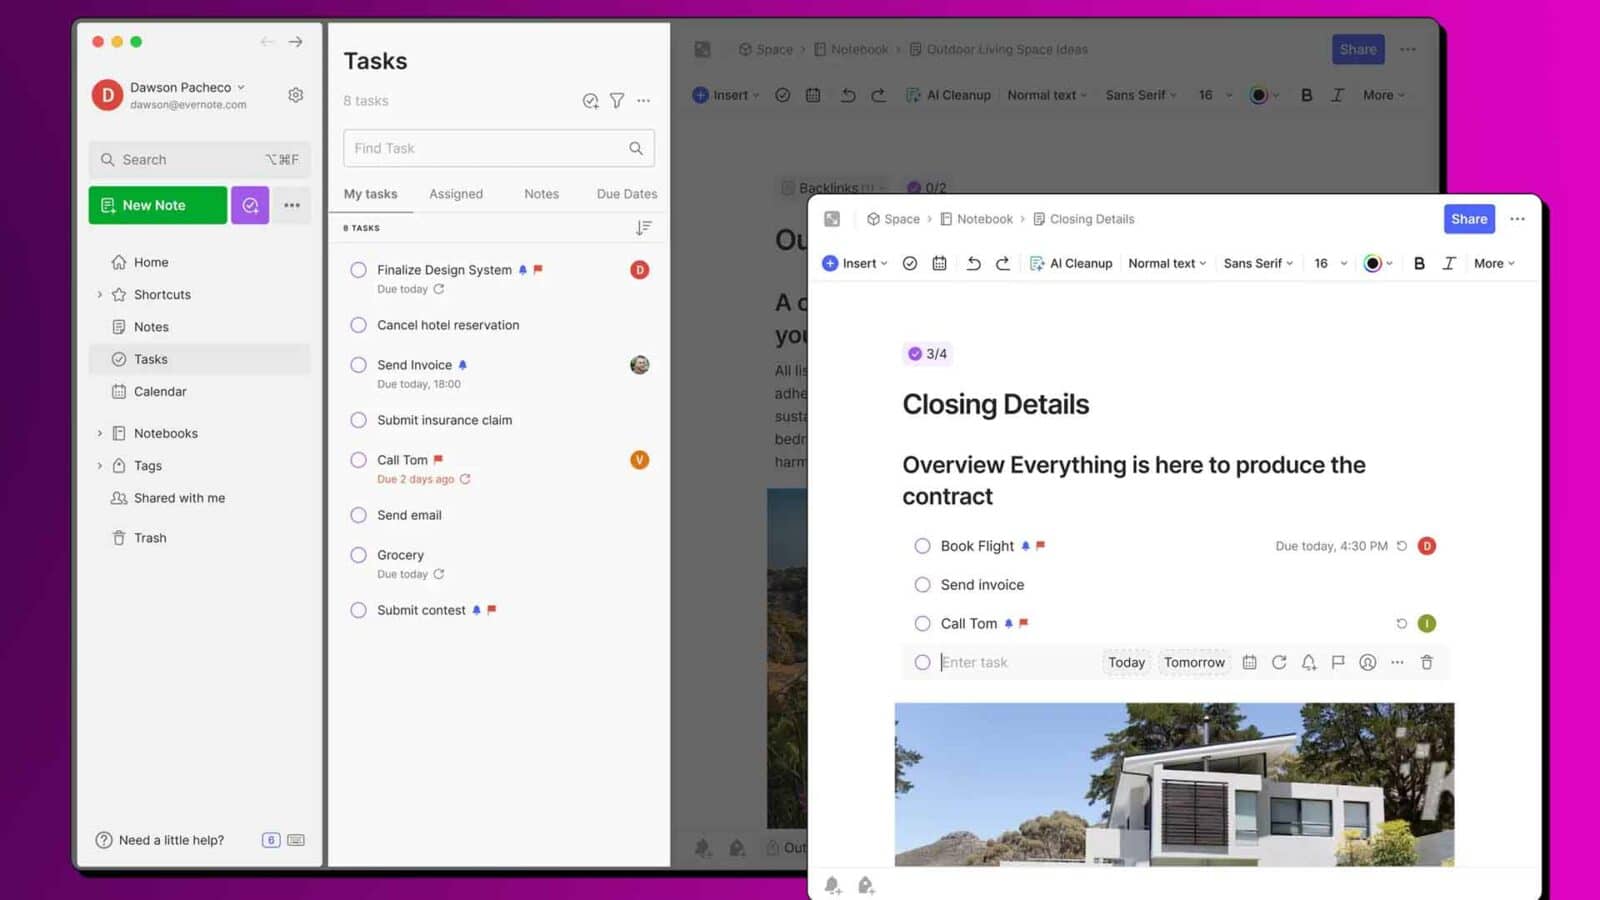Mark Finalize Design System task complete
Image resolution: width=1600 pixels, height=900 pixels.
pyautogui.click(x=358, y=270)
